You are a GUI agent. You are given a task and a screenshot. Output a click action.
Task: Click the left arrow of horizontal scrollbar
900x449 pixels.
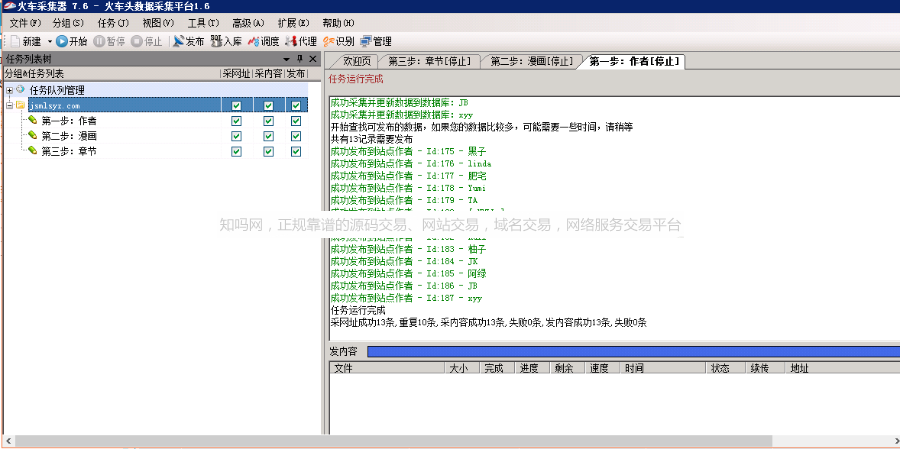pos(7,441)
